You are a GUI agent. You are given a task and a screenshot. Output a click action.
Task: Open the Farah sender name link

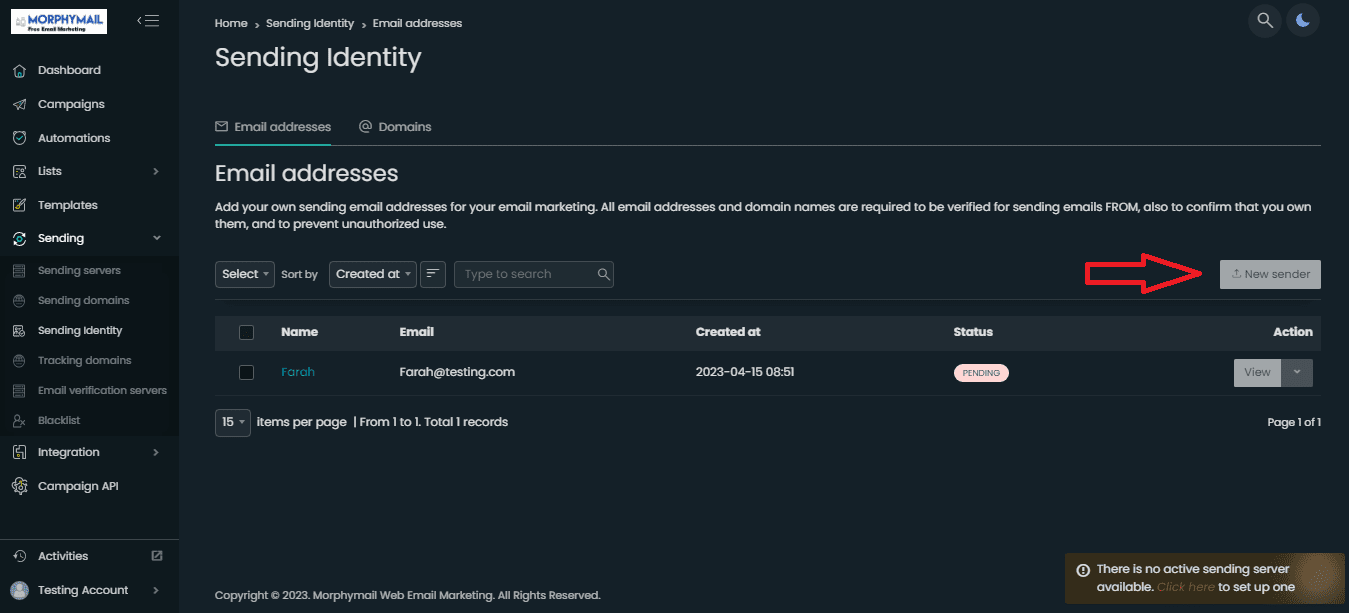[298, 372]
